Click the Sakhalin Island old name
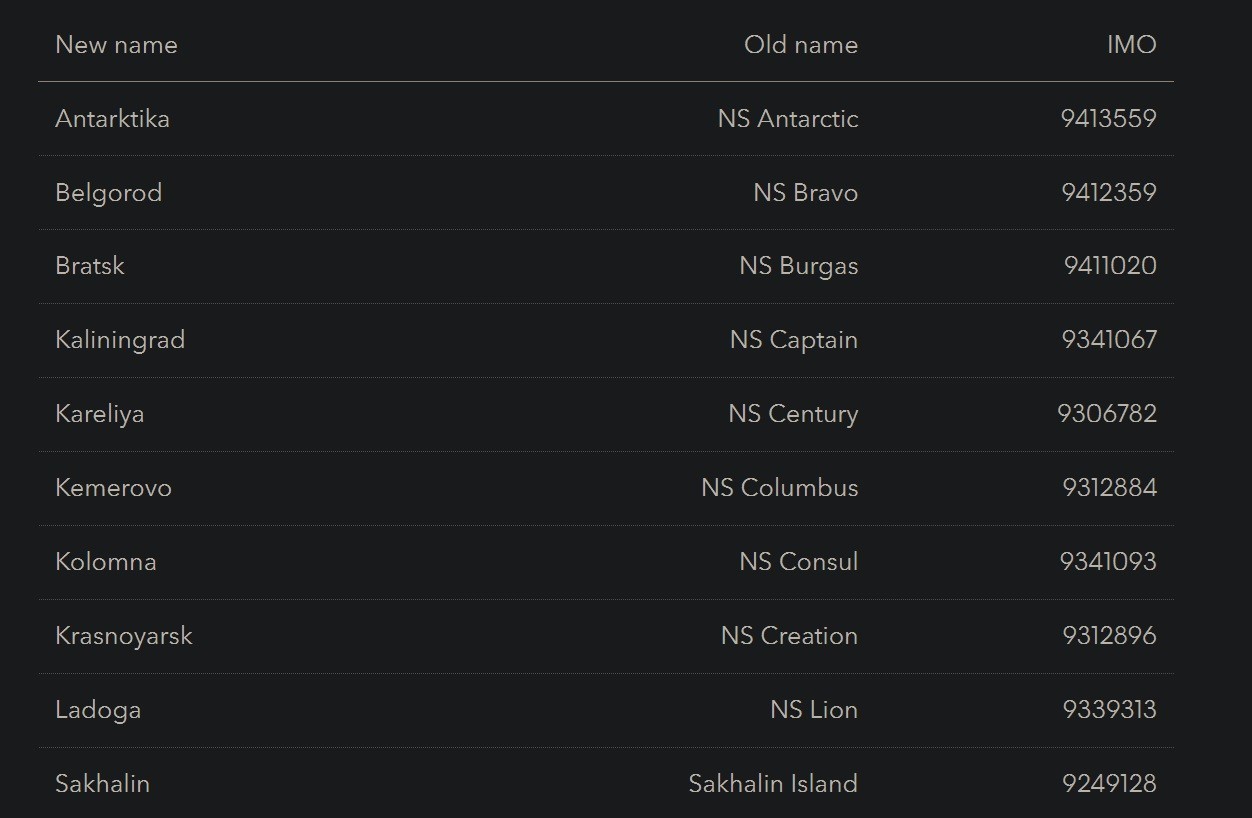This screenshot has height=818, width=1252. (772, 784)
